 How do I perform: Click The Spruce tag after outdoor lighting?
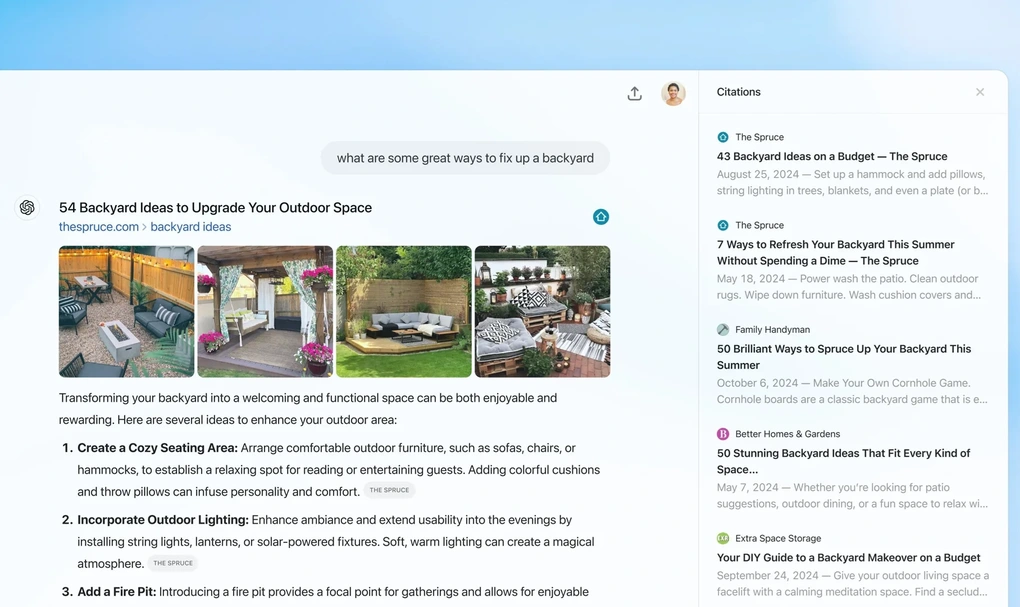point(173,563)
